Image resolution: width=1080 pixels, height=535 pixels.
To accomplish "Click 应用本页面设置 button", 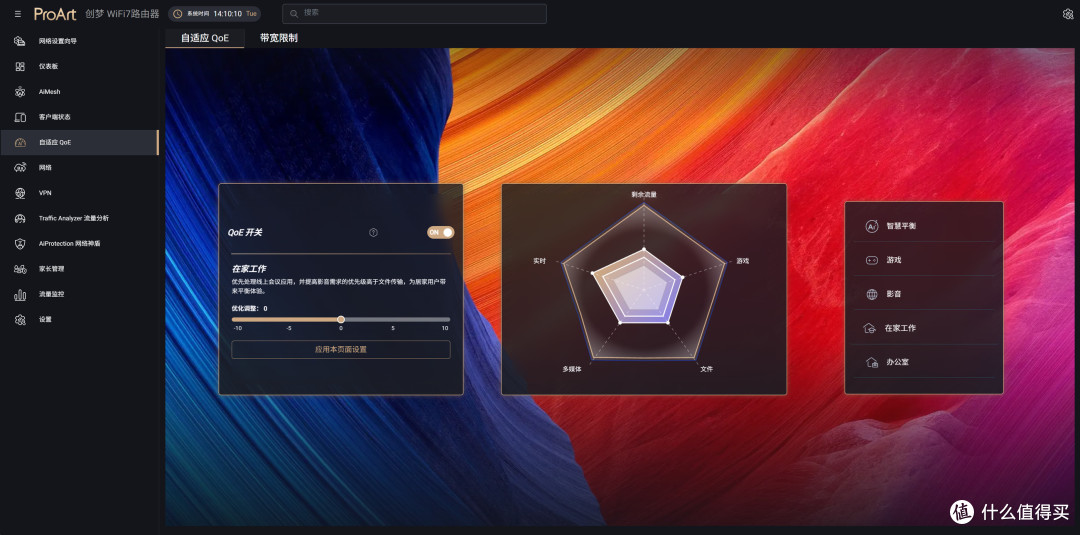I will pyautogui.click(x=341, y=350).
